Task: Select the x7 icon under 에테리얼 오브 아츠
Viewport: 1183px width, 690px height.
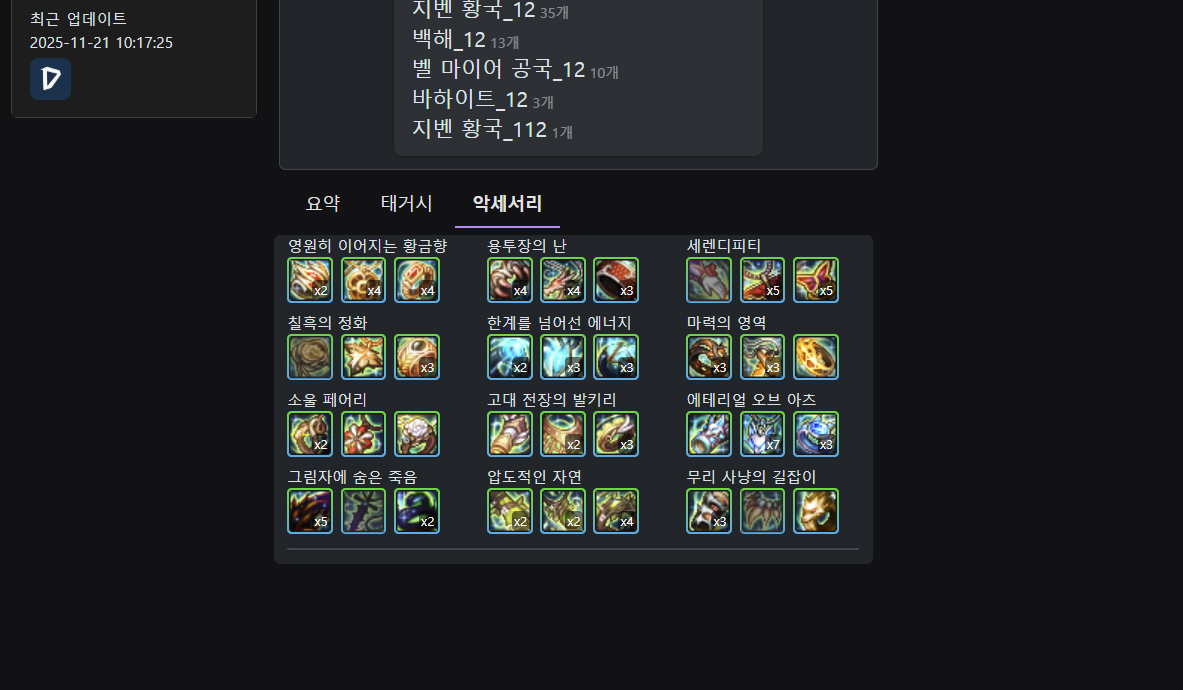Action: [x=762, y=434]
